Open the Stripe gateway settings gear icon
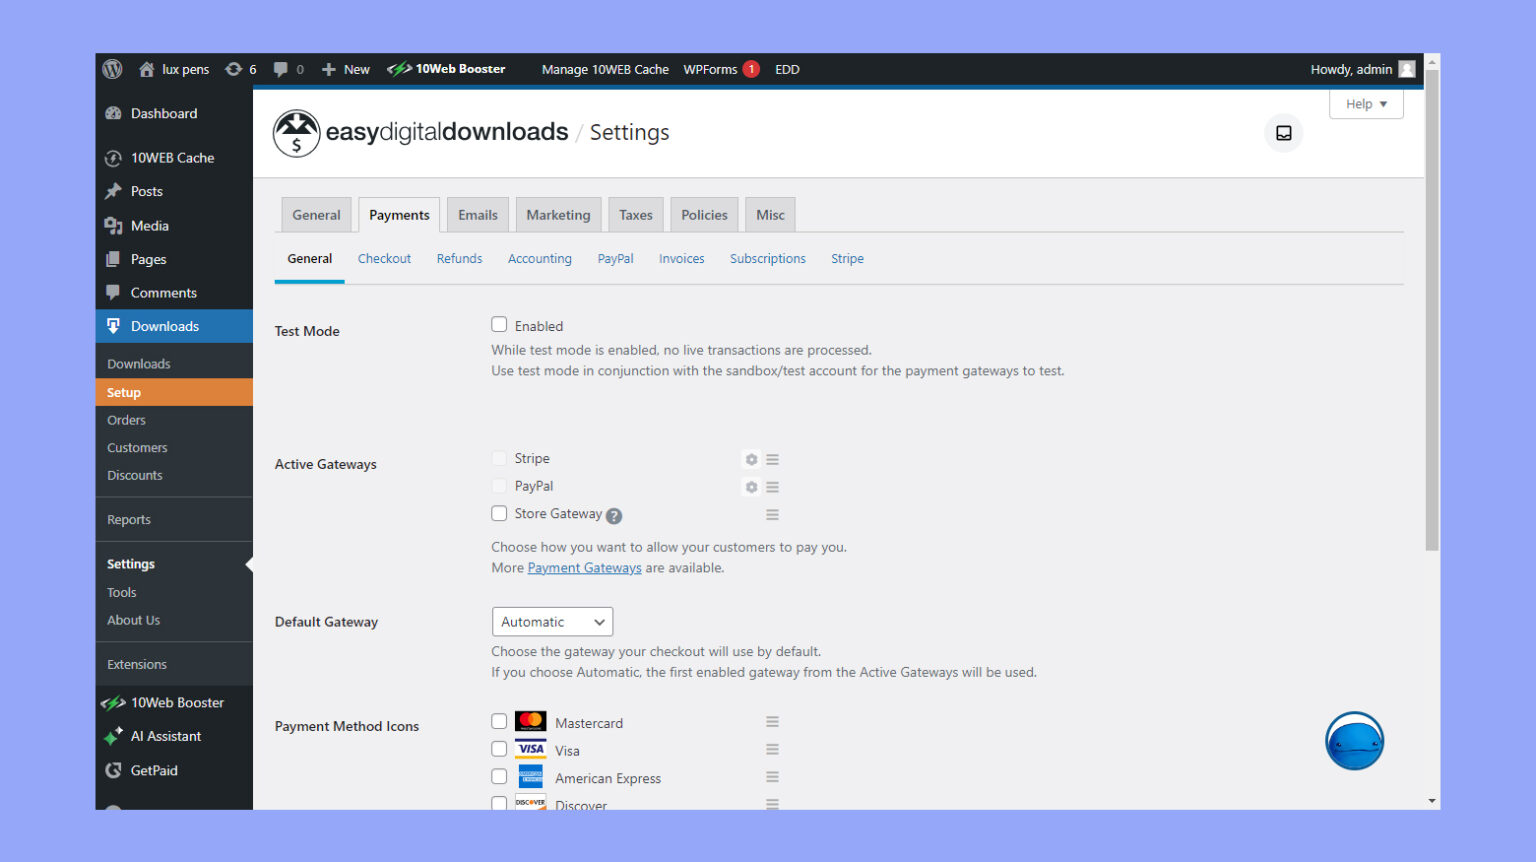Viewport: 1536px width, 862px height. 751,459
